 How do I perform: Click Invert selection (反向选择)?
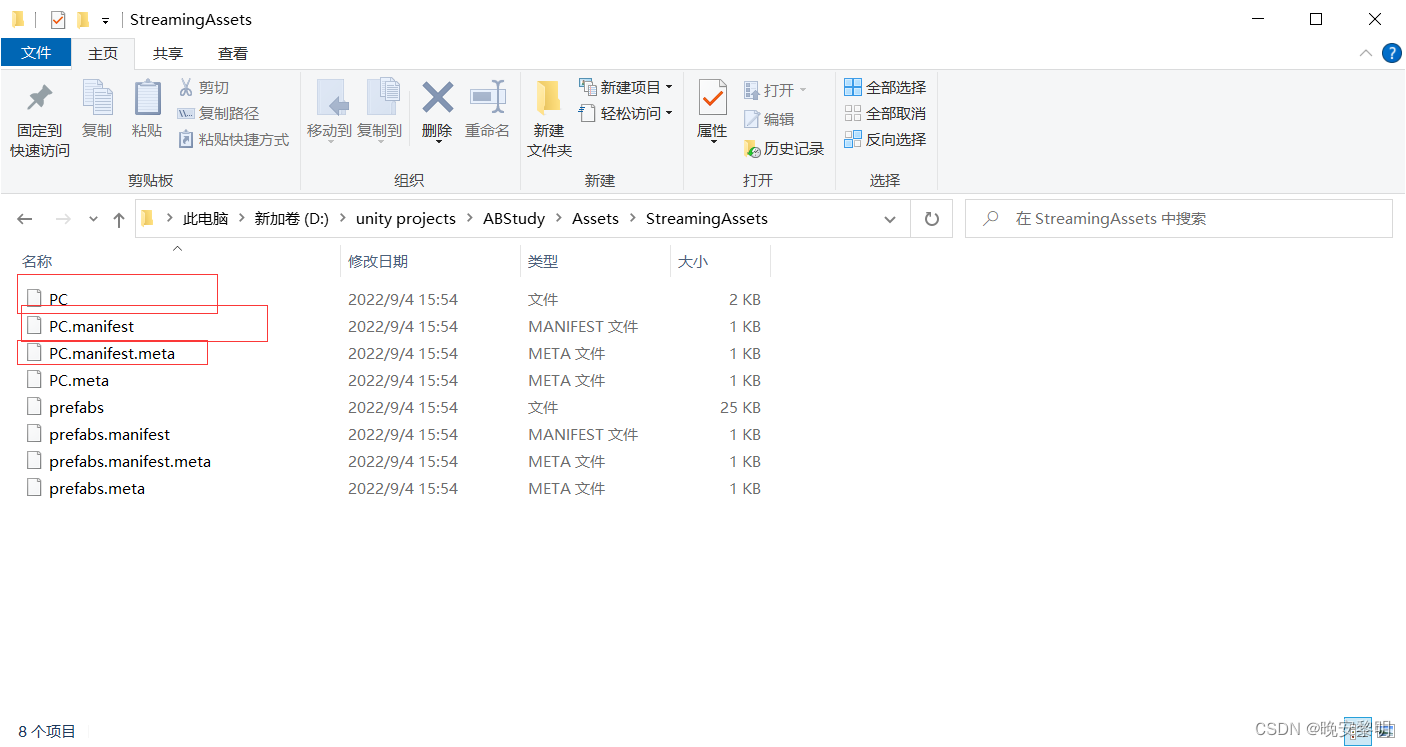(x=885, y=140)
